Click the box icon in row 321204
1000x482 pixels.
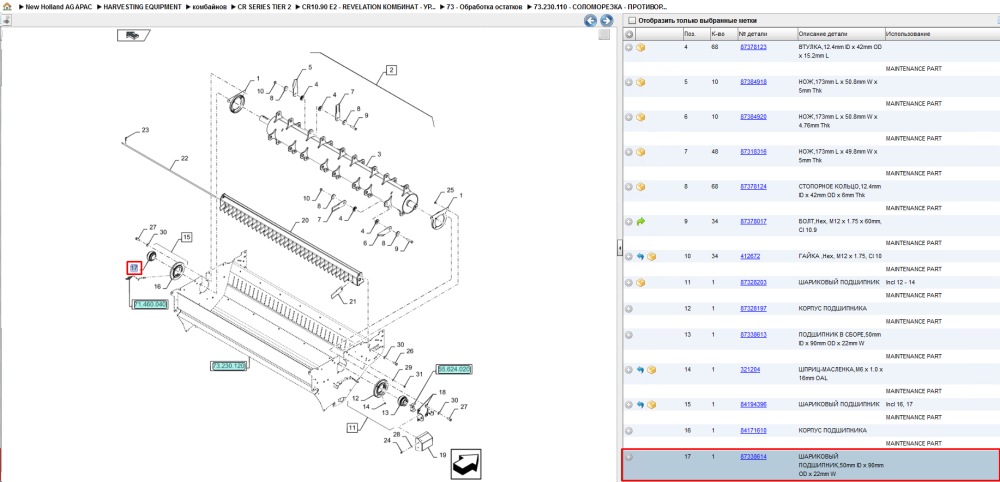click(651, 370)
